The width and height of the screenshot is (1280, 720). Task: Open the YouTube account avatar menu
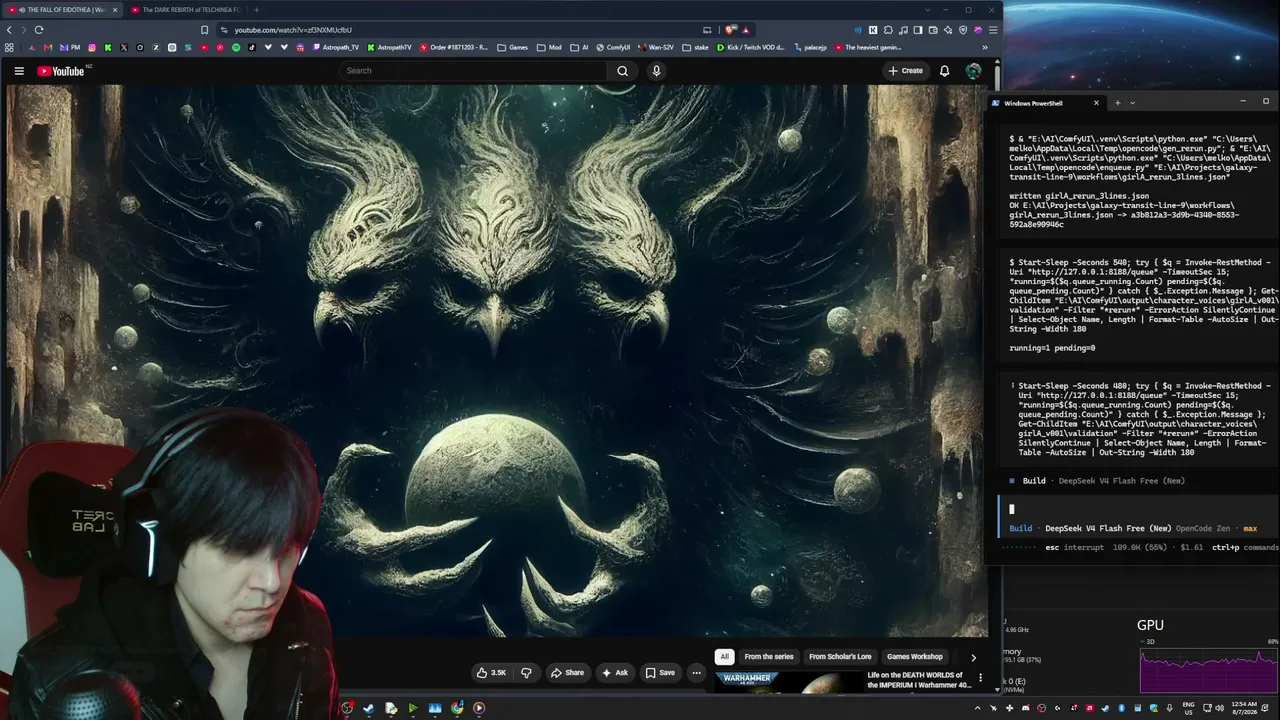(973, 71)
